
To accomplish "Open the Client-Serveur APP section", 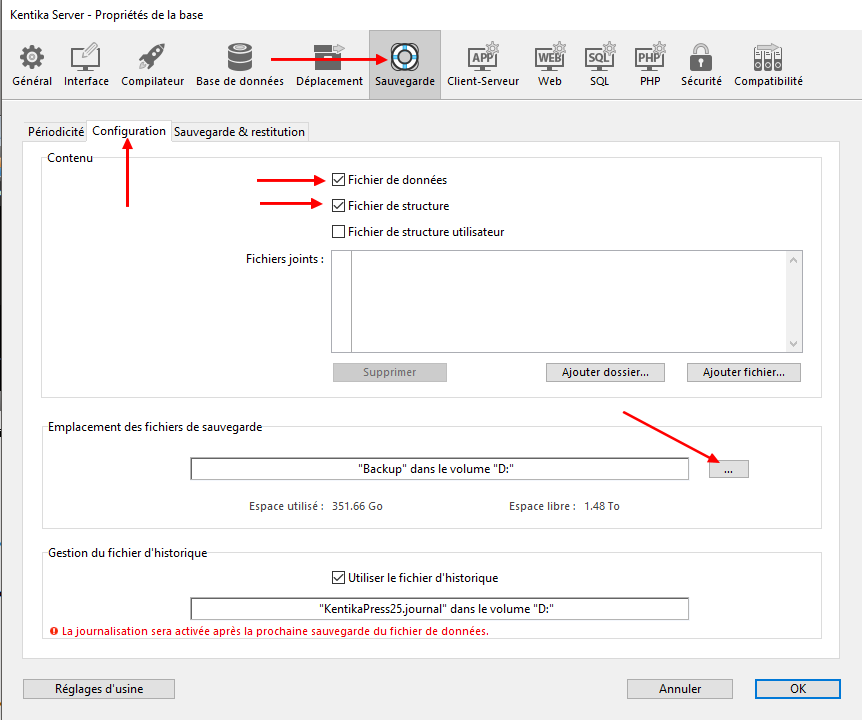I will [483, 65].
